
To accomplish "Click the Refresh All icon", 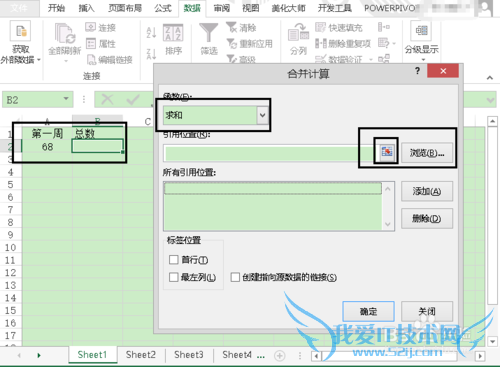I will click(x=65, y=33).
